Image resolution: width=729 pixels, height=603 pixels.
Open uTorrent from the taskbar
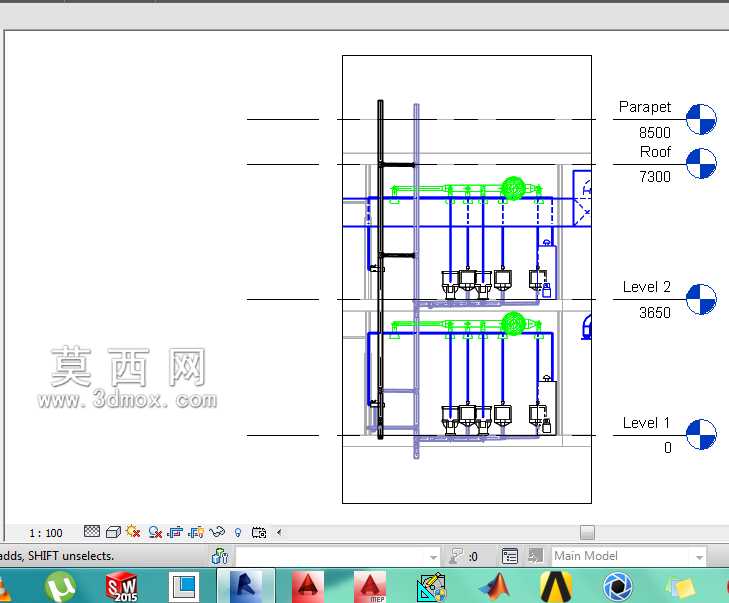[x=60, y=587]
